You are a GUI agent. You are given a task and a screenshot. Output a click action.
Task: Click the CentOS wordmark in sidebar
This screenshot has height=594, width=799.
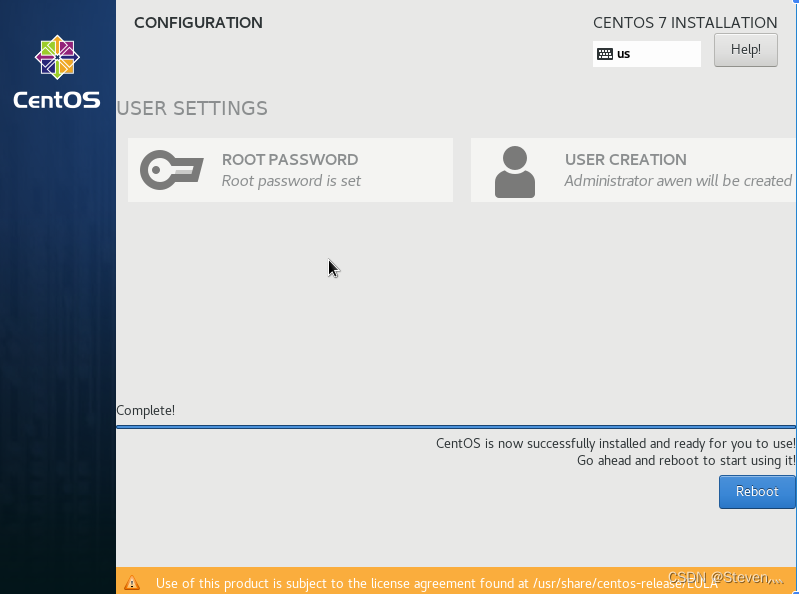tap(57, 100)
